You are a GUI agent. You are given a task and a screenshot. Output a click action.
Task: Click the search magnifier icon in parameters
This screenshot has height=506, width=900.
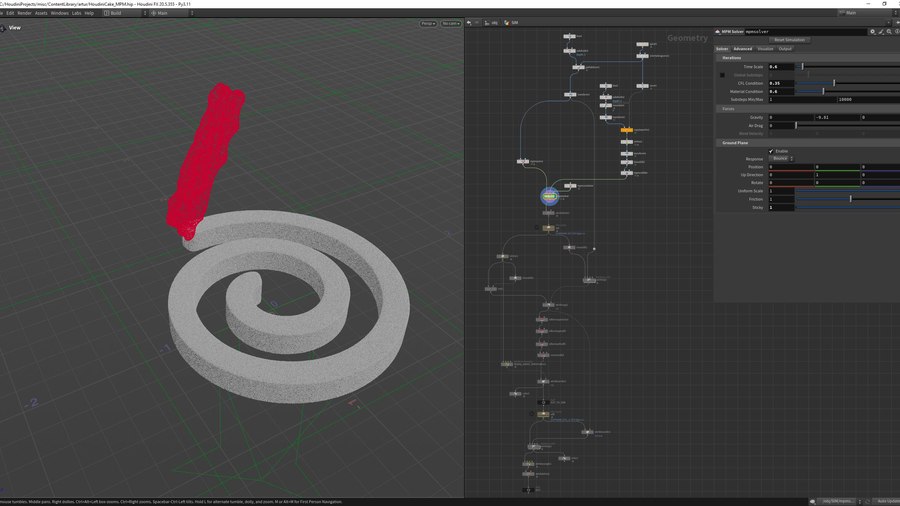tap(889, 31)
